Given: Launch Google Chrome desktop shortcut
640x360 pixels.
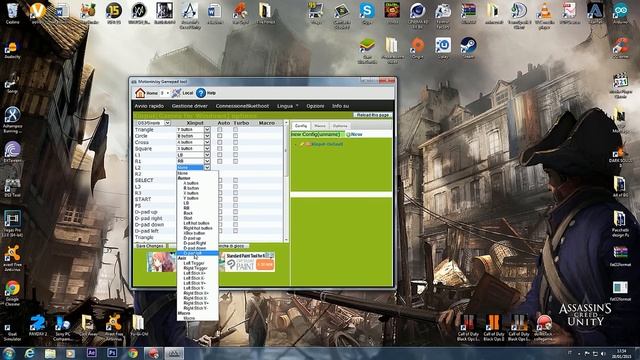Looking at the screenshot, I should [12, 293].
